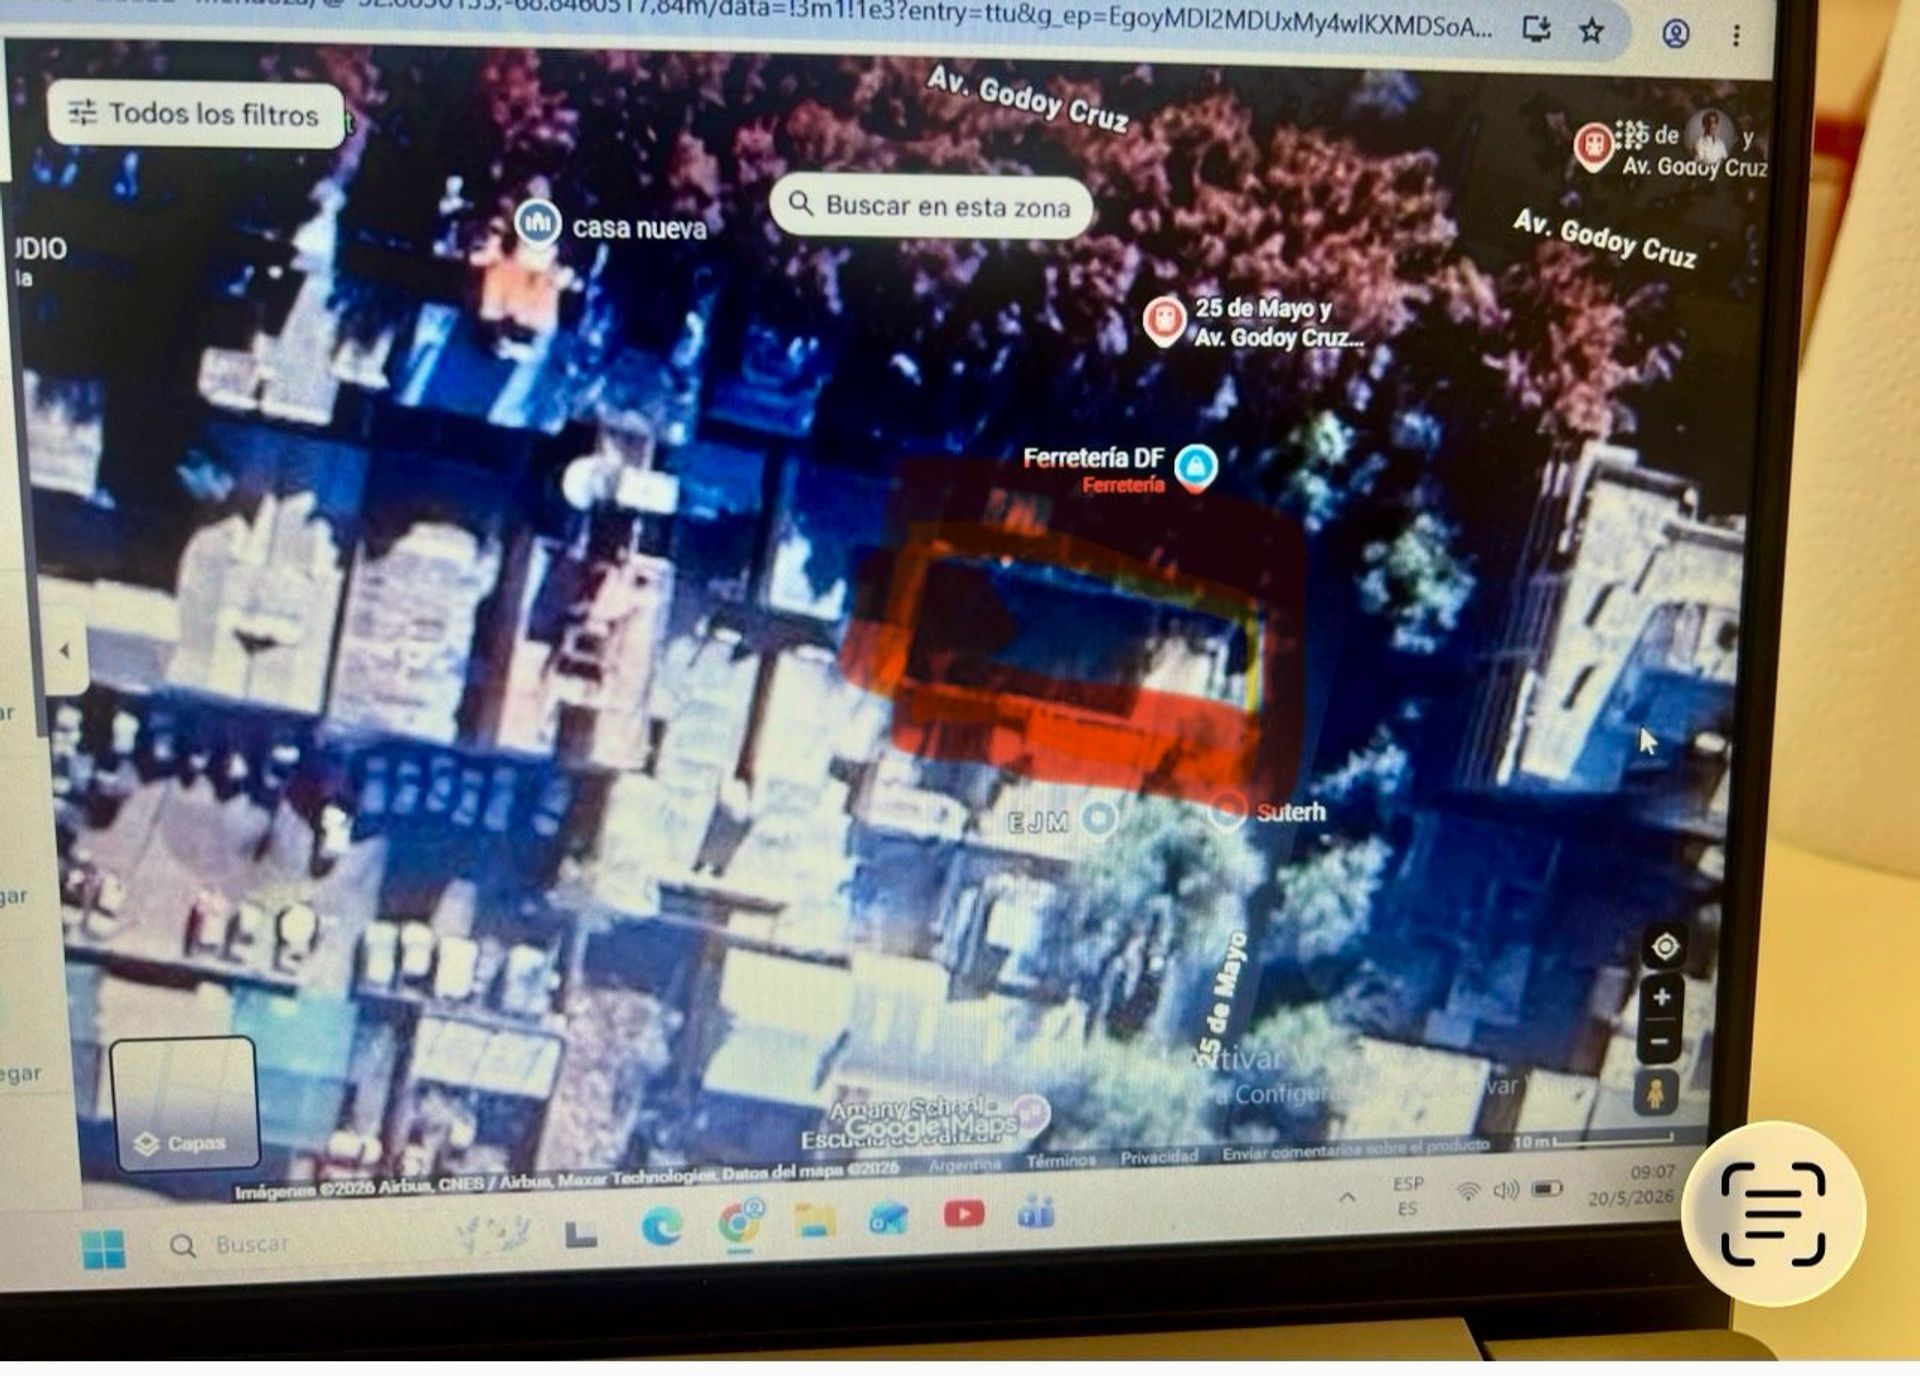Open the Privacidad link

[x=1159, y=1157]
